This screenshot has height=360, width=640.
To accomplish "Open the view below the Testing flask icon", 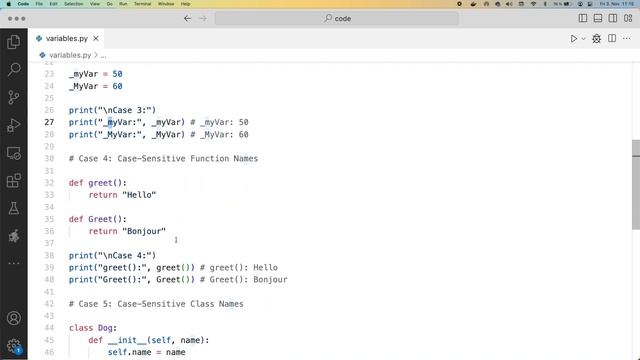I will pos(13,236).
